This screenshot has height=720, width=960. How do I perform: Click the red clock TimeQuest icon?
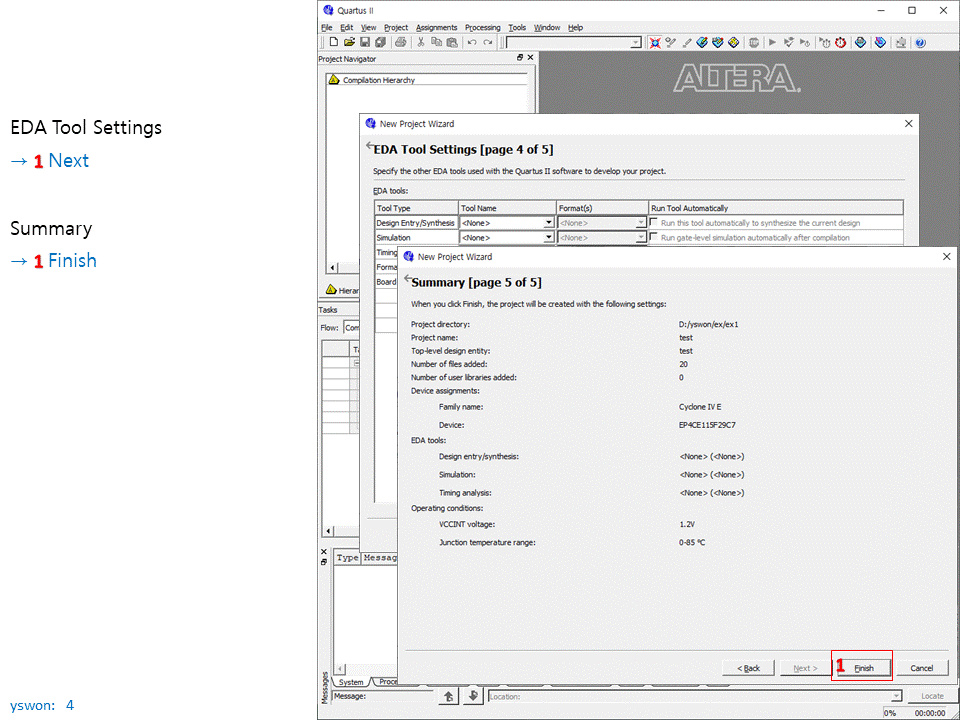[x=841, y=42]
